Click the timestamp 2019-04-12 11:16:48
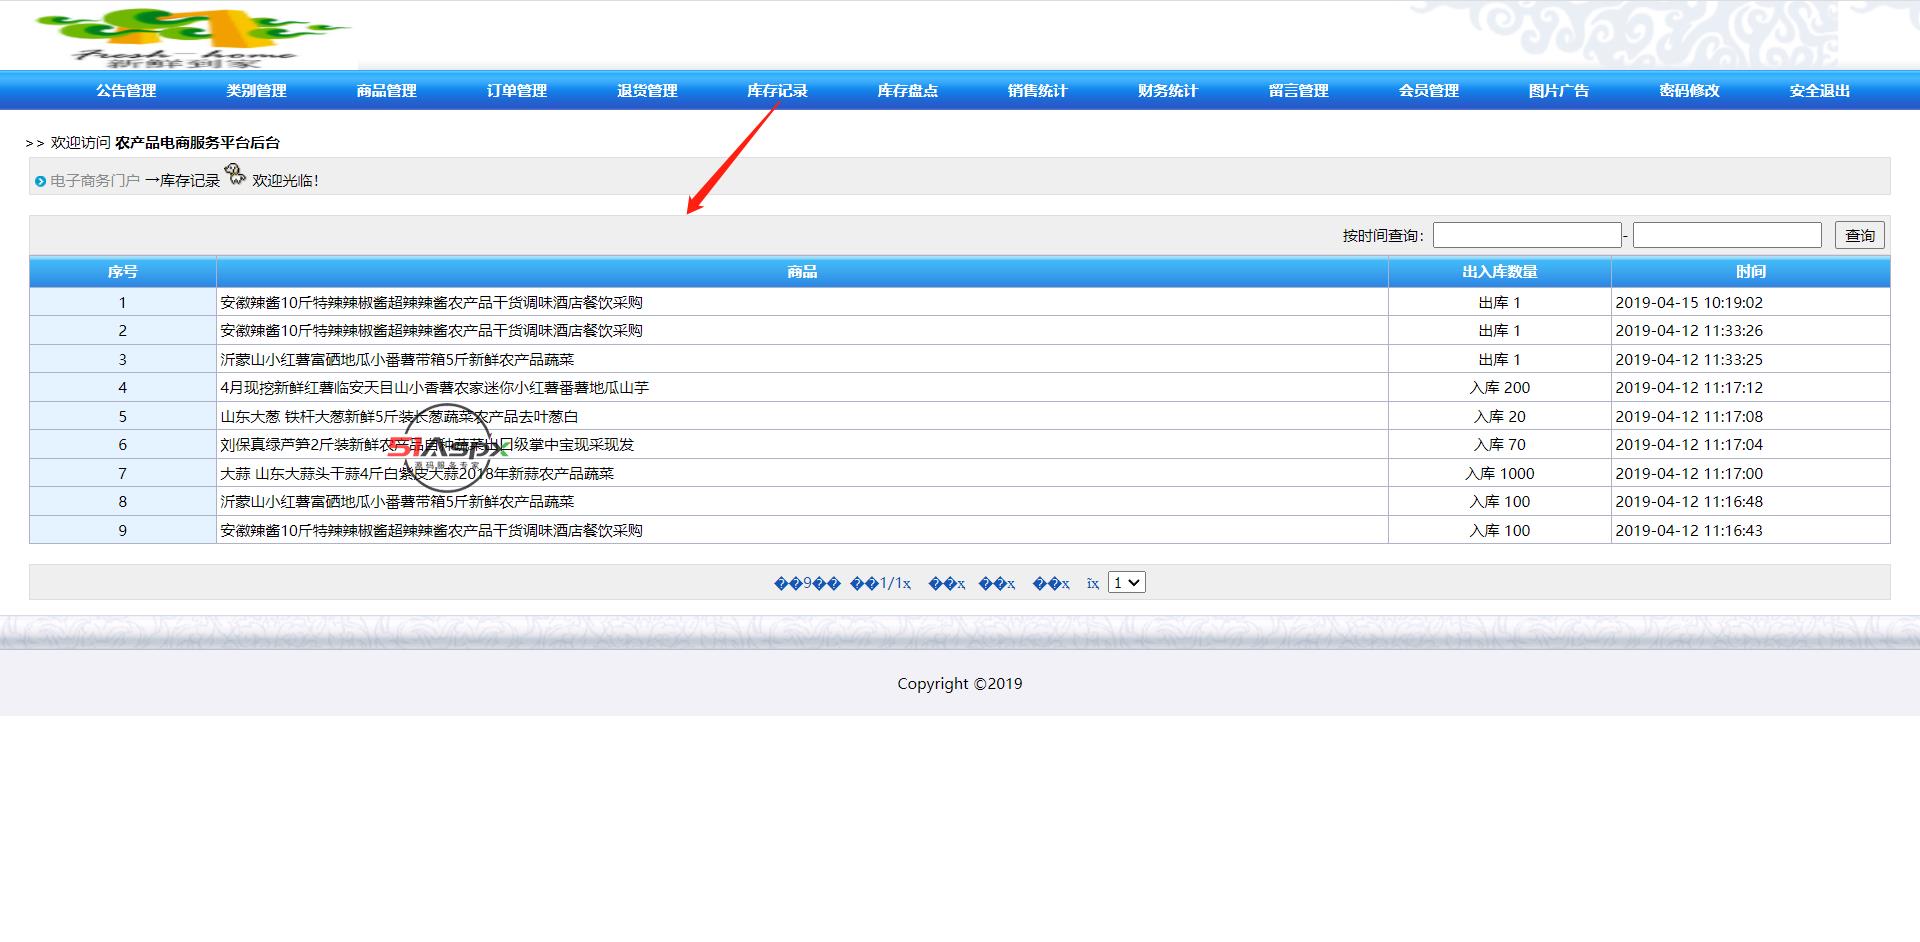 [x=1689, y=502]
